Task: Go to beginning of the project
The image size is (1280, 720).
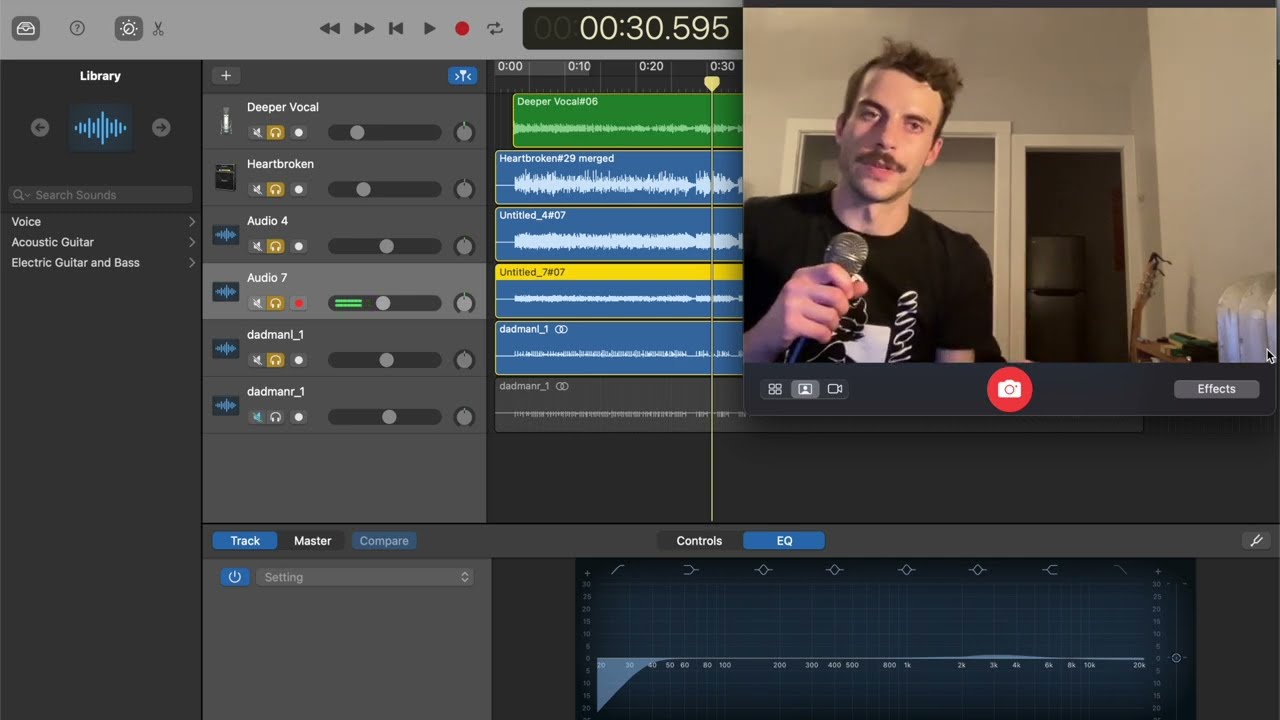Action: pyautogui.click(x=396, y=29)
